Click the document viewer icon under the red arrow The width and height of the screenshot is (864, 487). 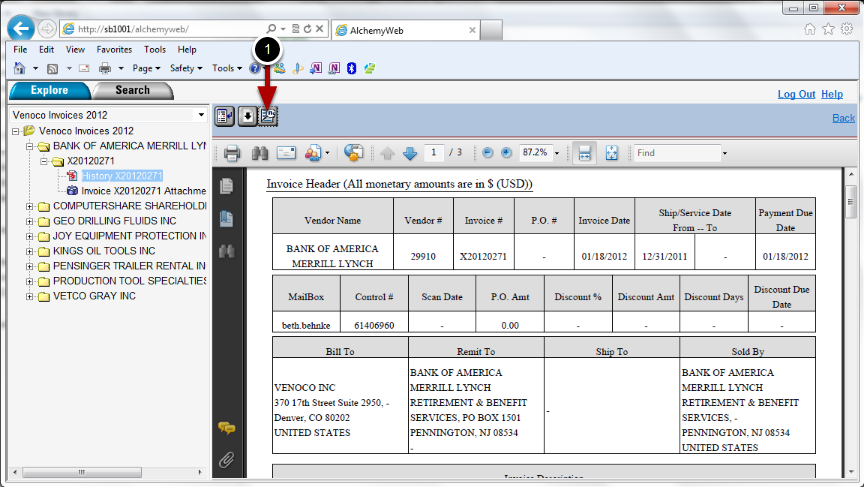tap(268, 116)
